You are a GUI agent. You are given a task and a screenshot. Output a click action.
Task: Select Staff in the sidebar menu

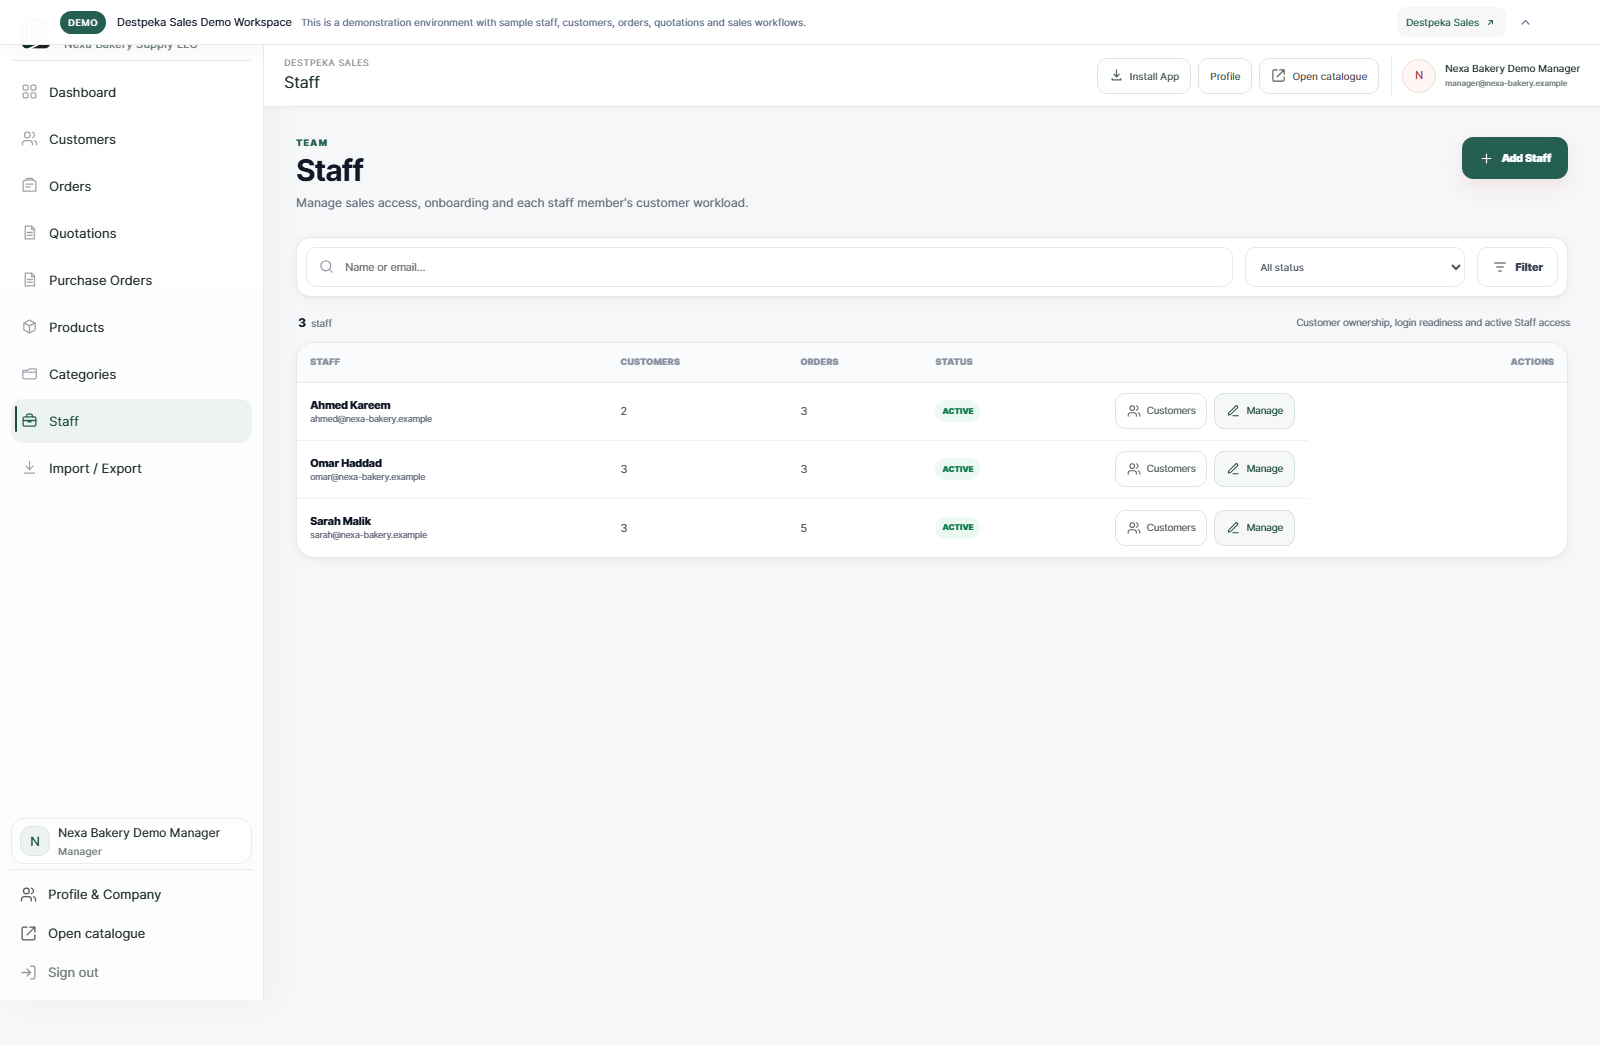click(x=132, y=421)
